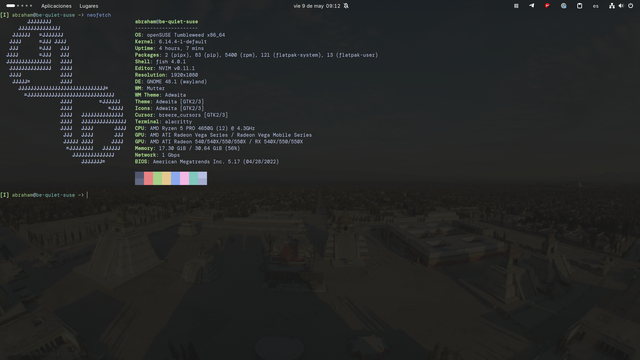Image resolution: width=640 pixels, height=360 pixels.
Task: Click the round gray tray icon with blue badge
Action: coord(563,6)
